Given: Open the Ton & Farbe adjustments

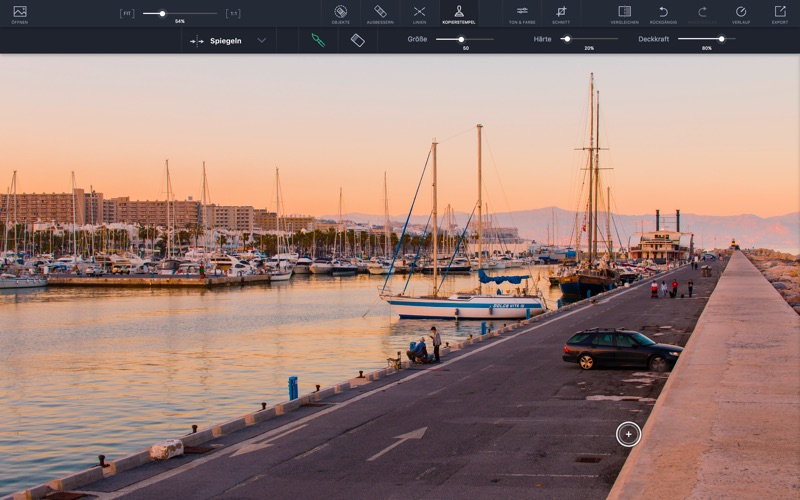Looking at the screenshot, I should coord(522,14).
